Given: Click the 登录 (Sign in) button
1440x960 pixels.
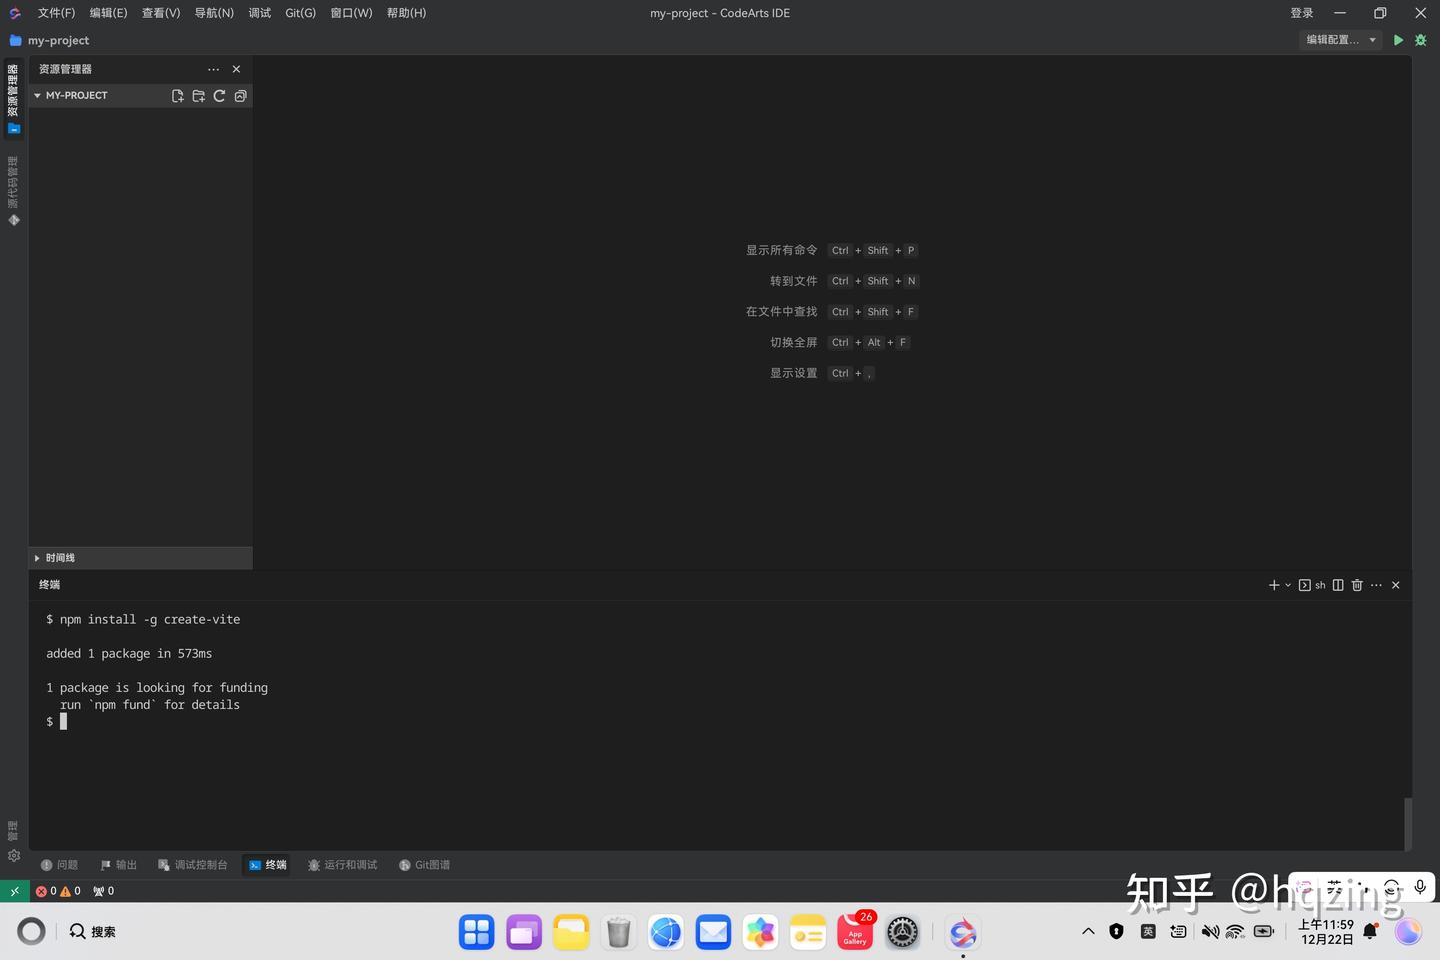Looking at the screenshot, I should [x=1302, y=13].
